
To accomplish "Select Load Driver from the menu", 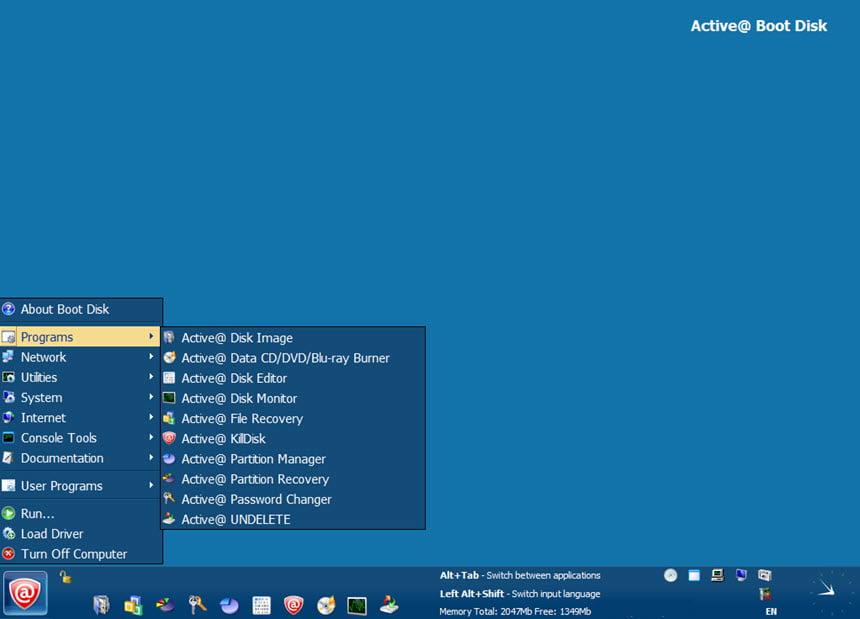I will point(80,534).
